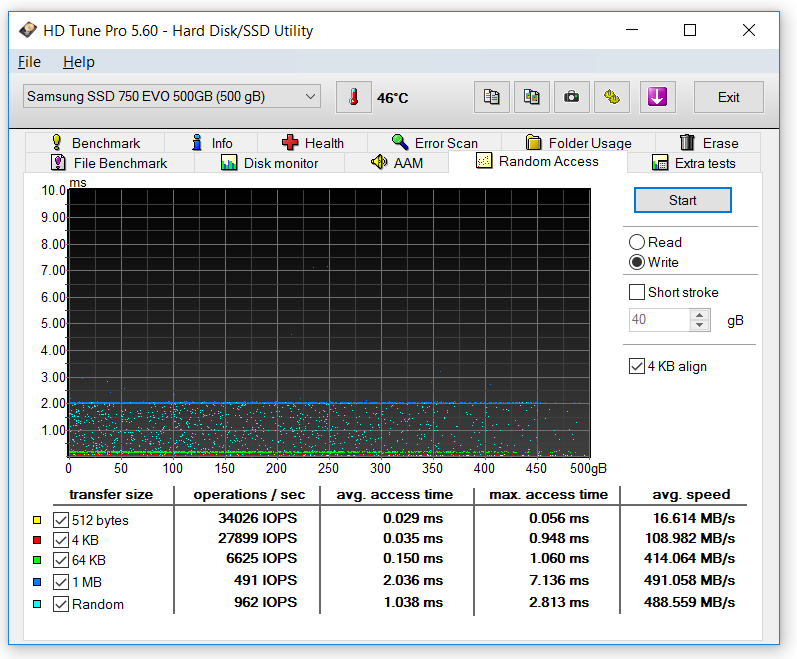797x659 pixels.
Task: Click the File Benchmark icon
Action: 58,163
